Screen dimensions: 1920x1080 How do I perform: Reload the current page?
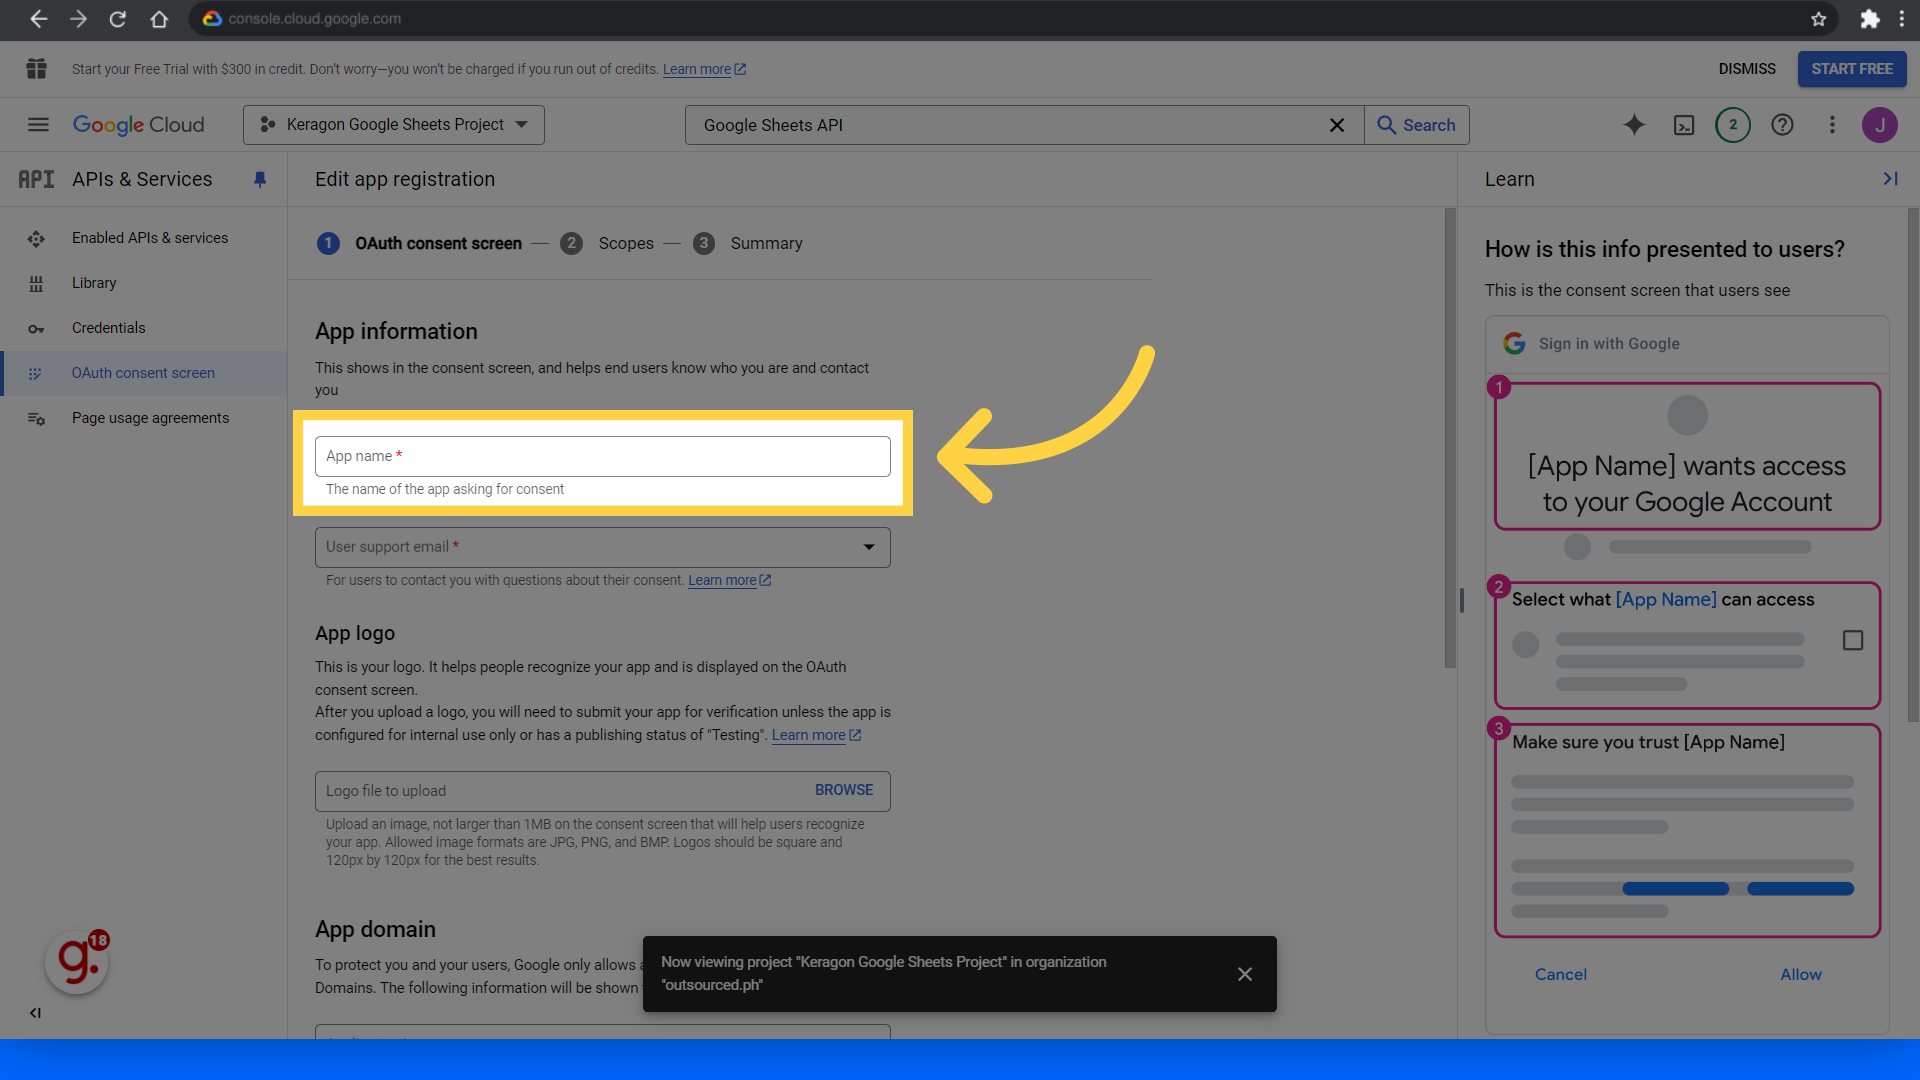[x=118, y=19]
